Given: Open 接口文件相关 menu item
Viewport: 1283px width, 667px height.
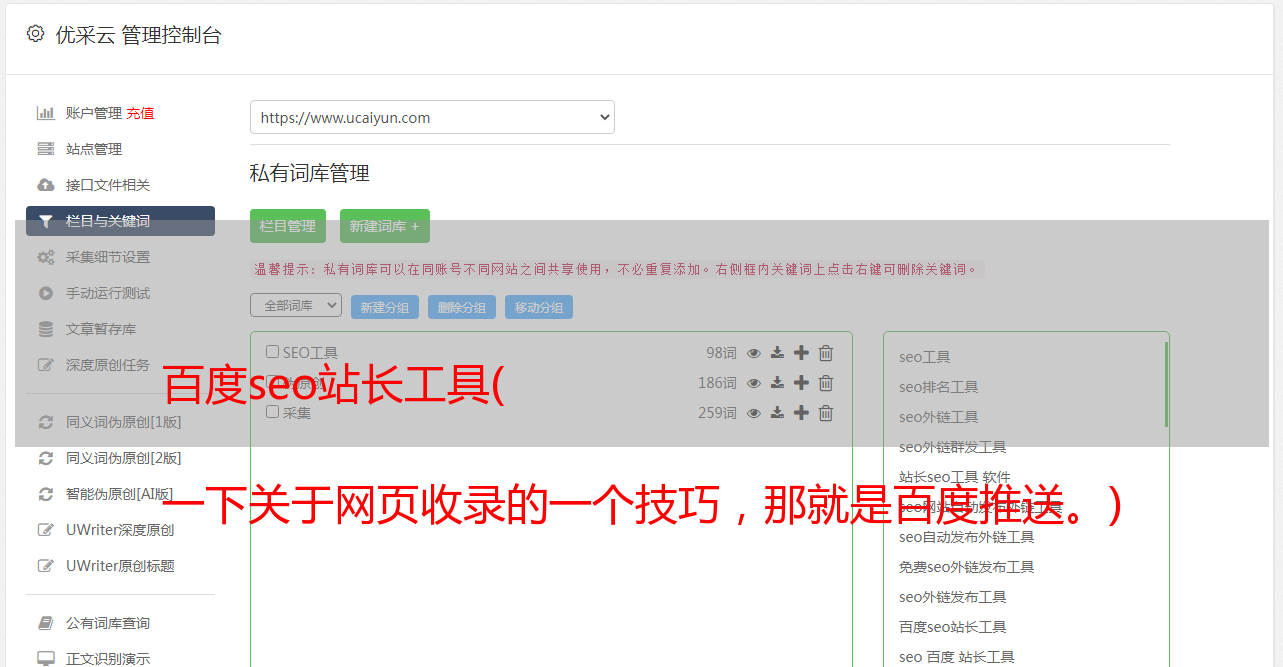Looking at the screenshot, I should click(x=108, y=185).
